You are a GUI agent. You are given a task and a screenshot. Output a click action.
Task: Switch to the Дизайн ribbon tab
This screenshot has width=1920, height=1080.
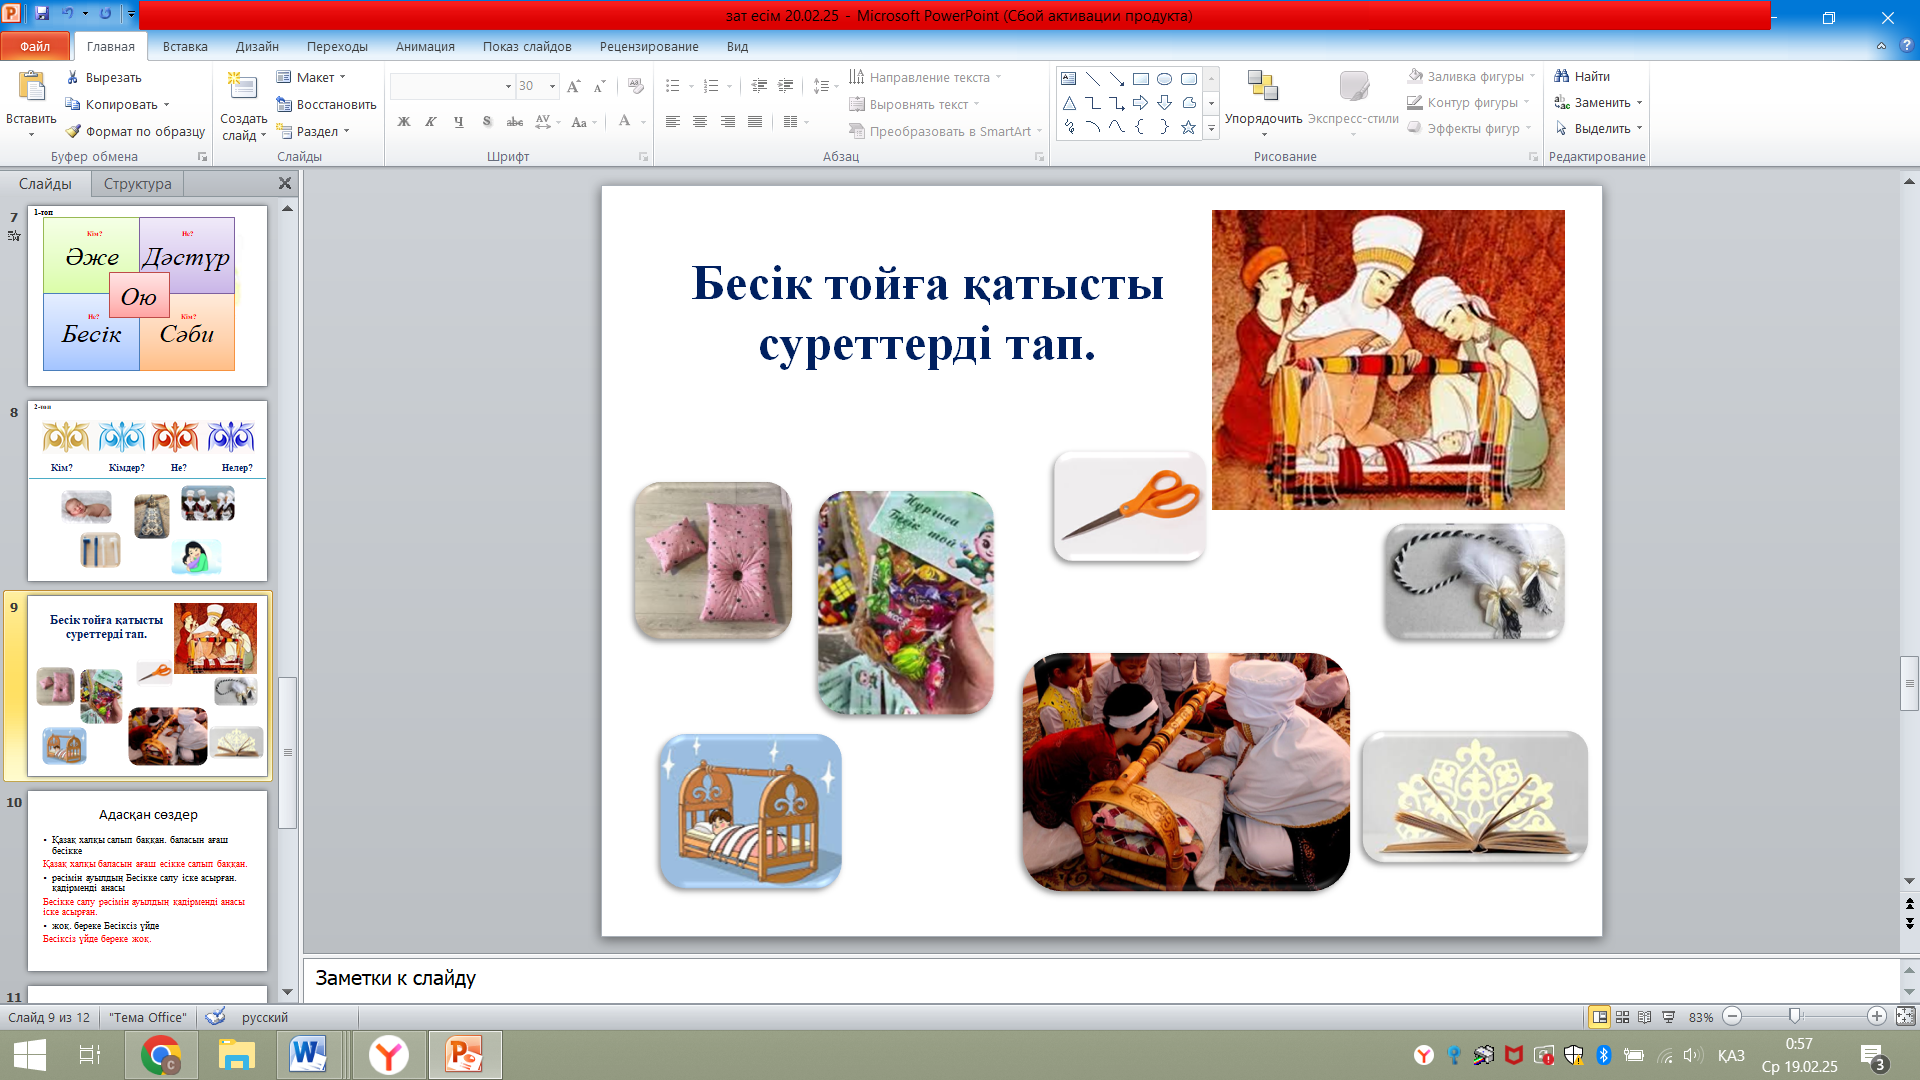pyautogui.click(x=257, y=46)
